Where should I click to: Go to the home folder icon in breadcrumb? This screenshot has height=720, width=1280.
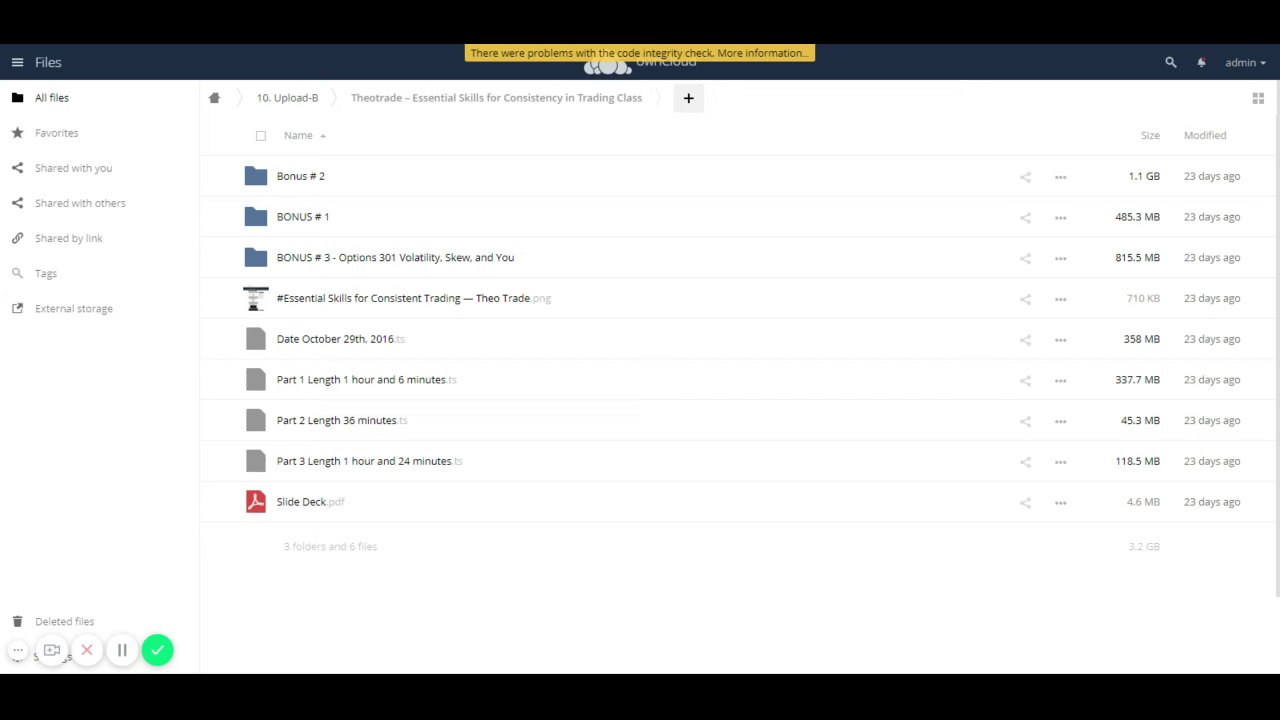(214, 98)
